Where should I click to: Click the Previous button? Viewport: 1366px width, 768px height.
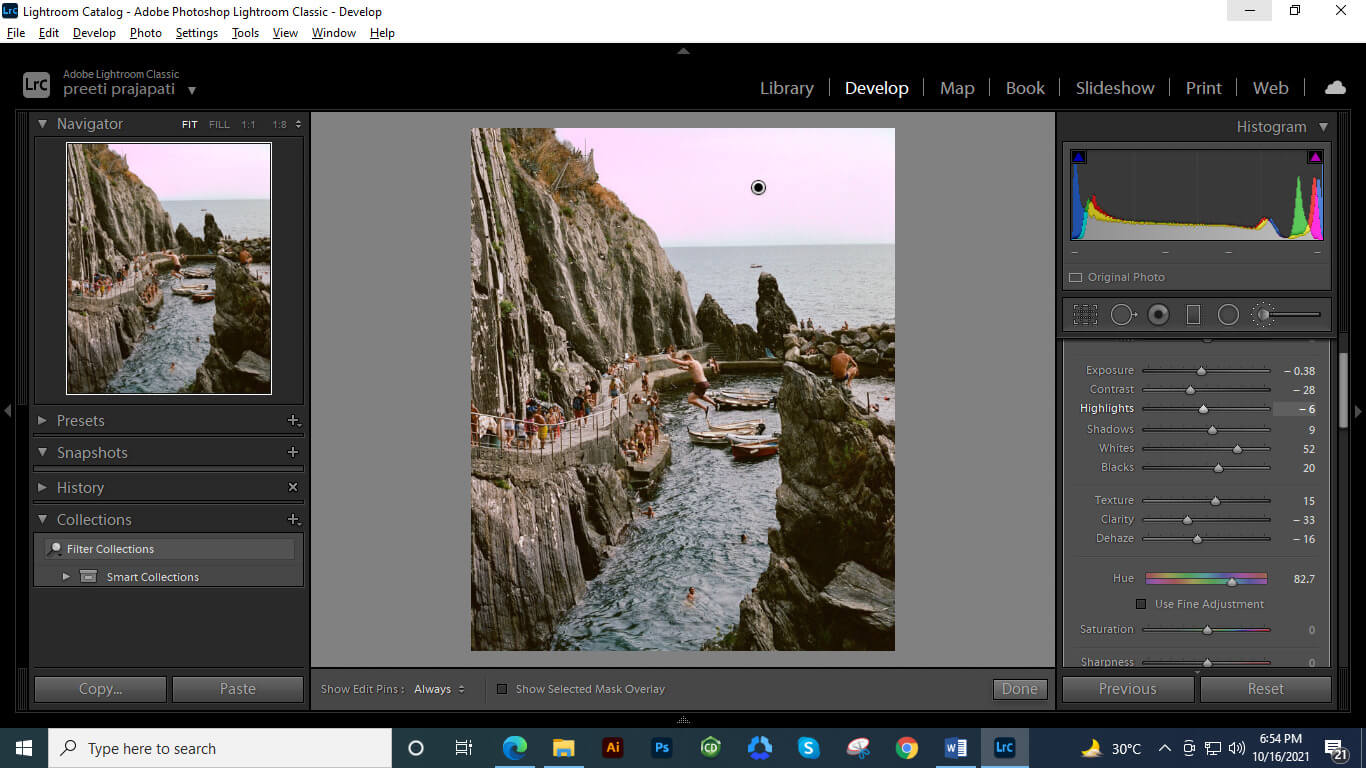(x=1127, y=689)
